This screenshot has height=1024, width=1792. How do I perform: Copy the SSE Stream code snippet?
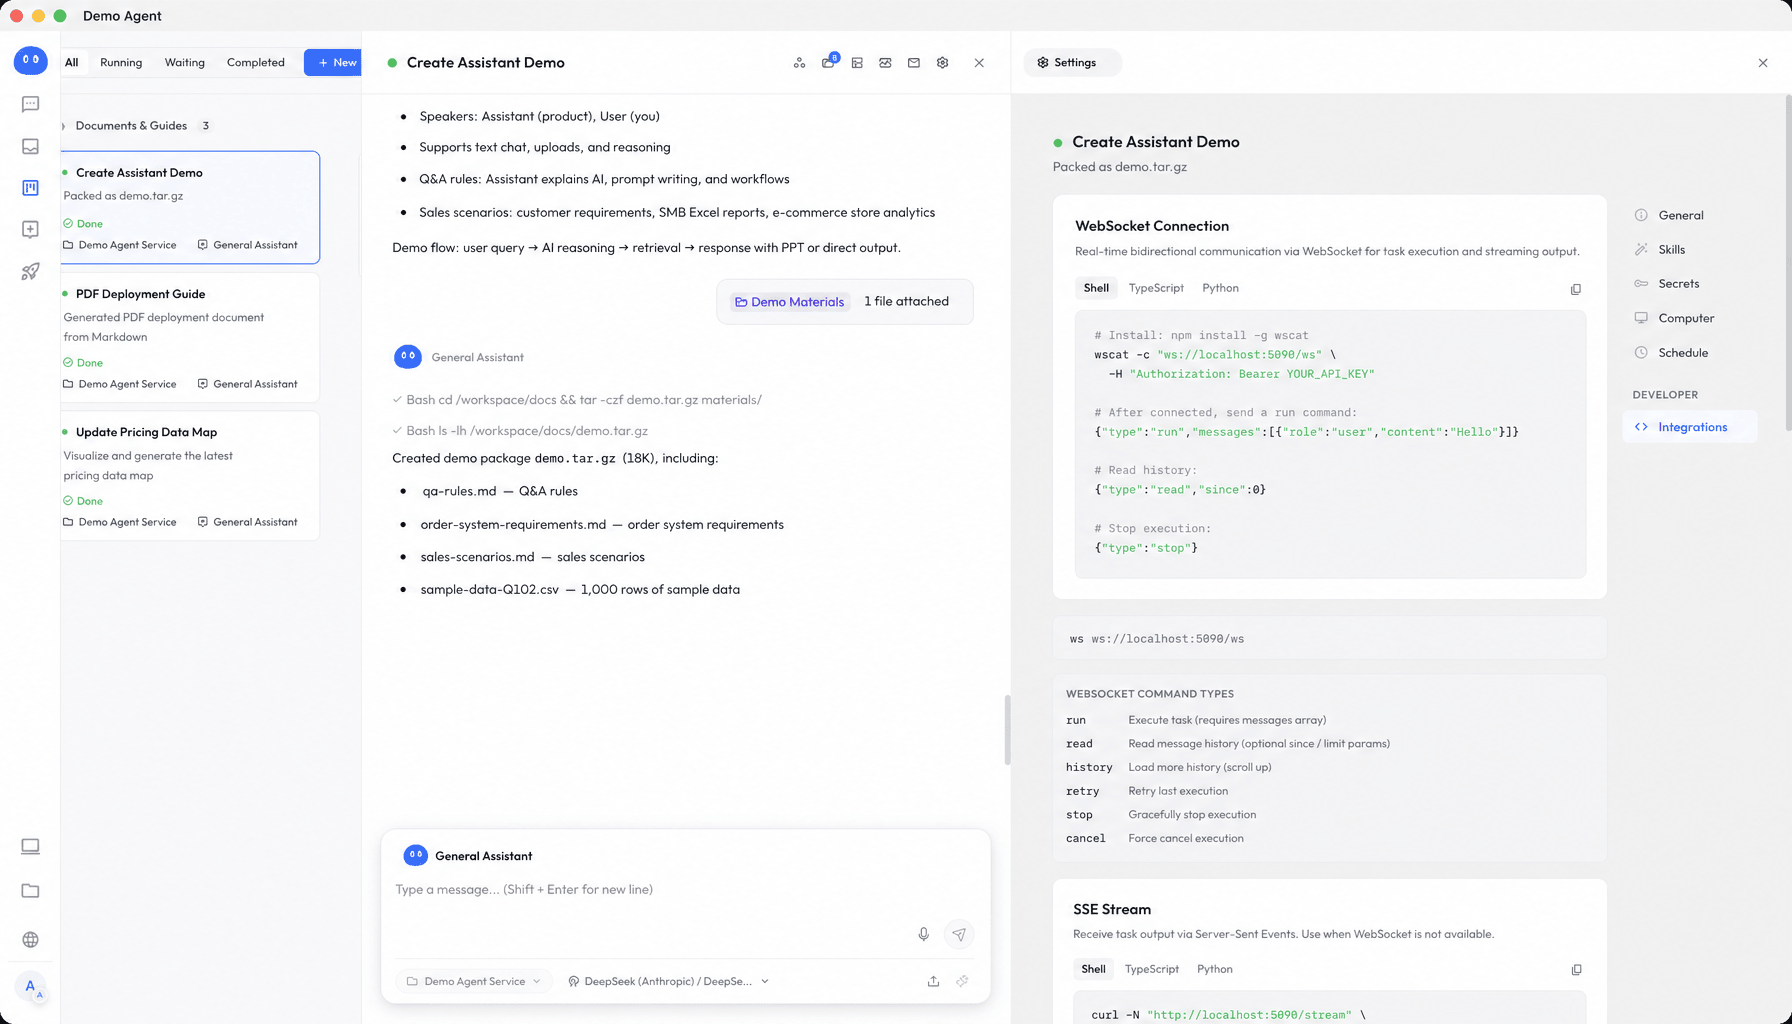click(x=1577, y=970)
